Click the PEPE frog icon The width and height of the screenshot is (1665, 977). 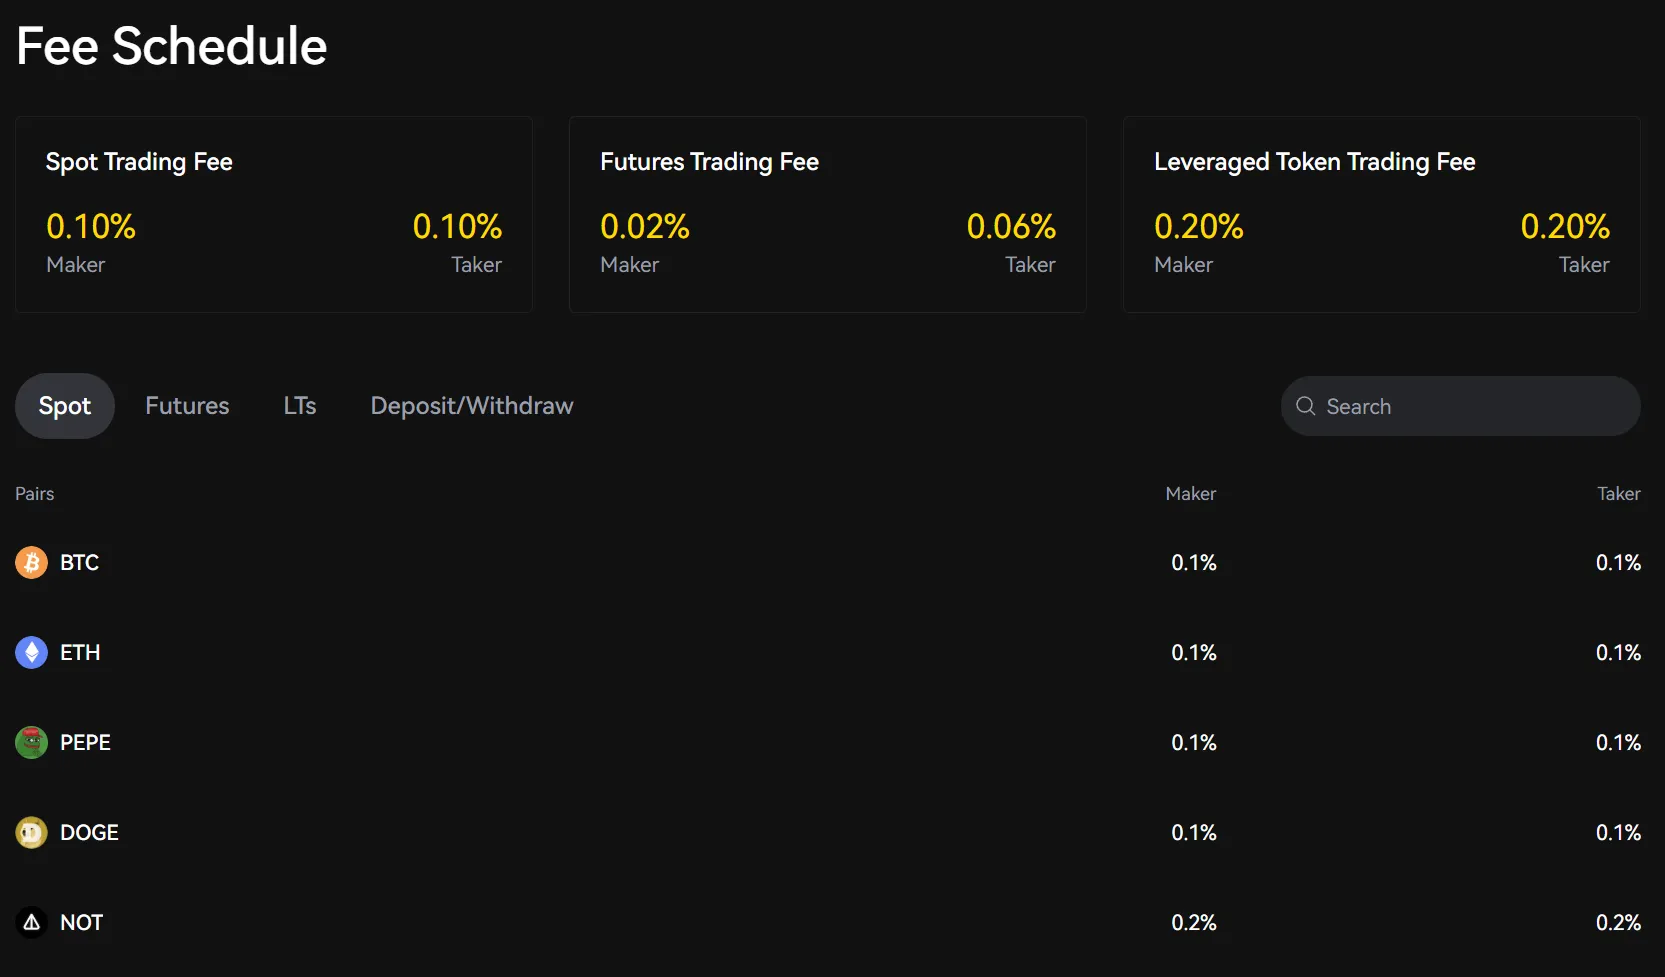[31, 743]
